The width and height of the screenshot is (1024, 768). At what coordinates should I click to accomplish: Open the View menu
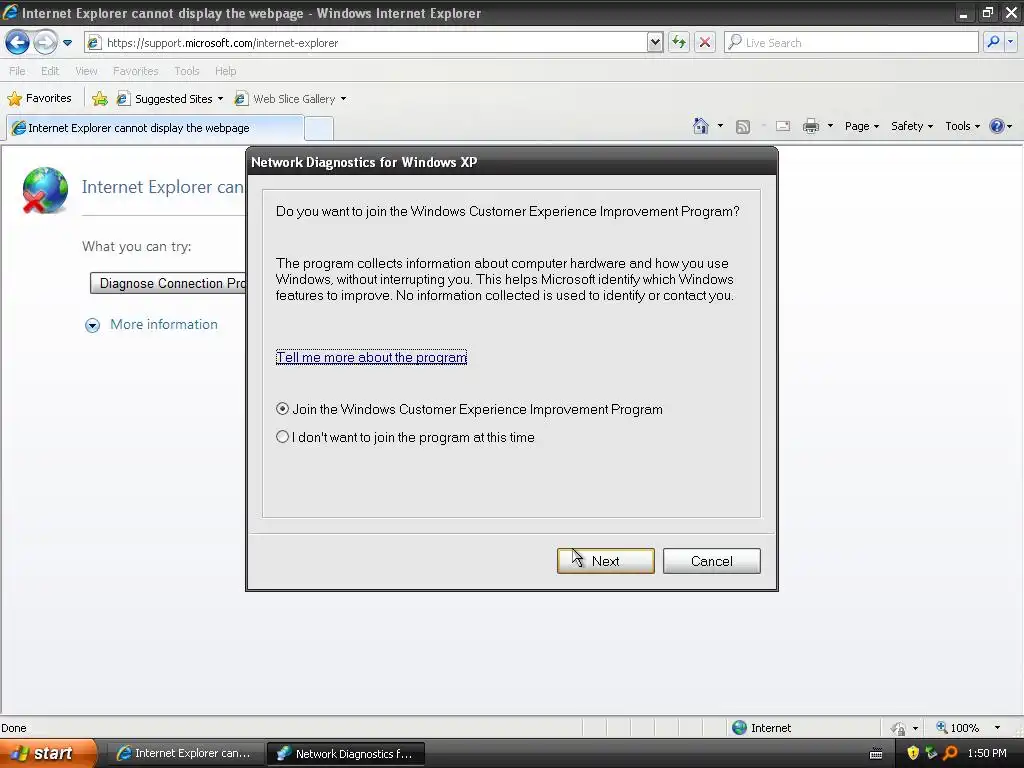click(x=86, y=71)
